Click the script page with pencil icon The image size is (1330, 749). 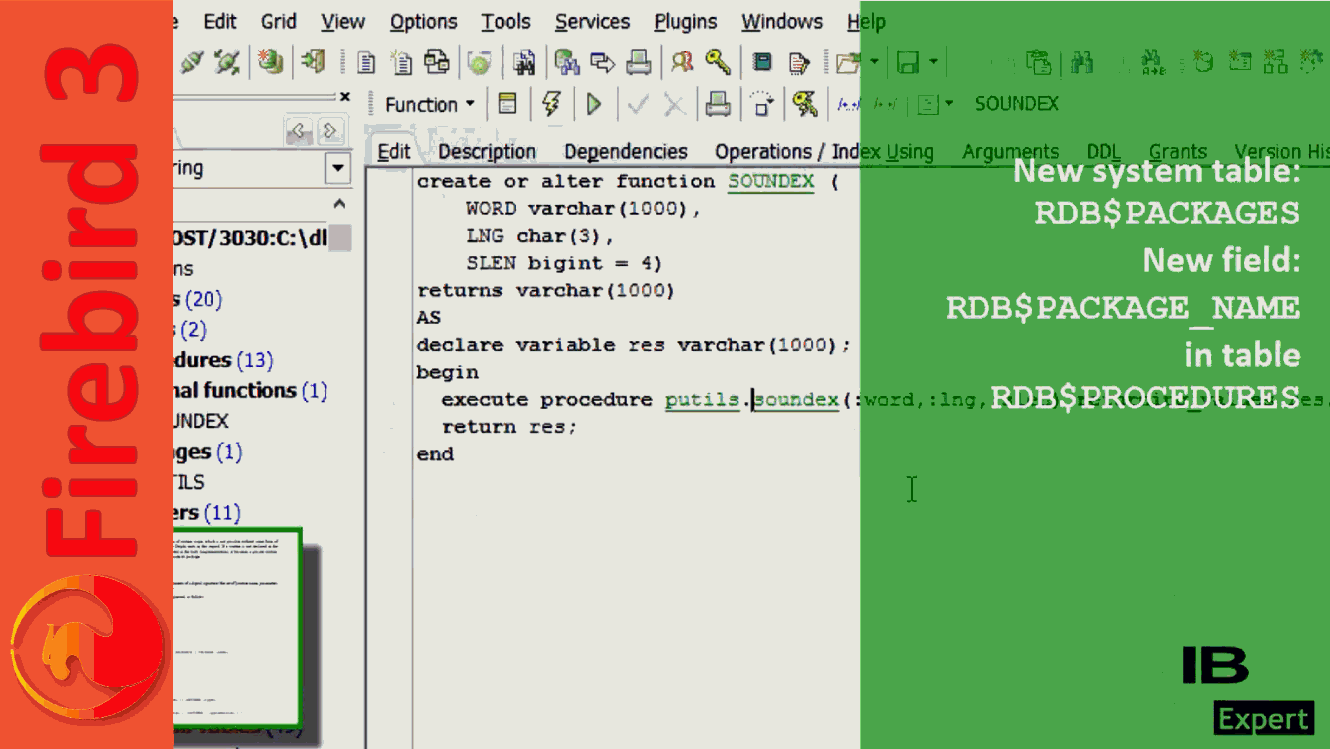(x=798, y=62)
